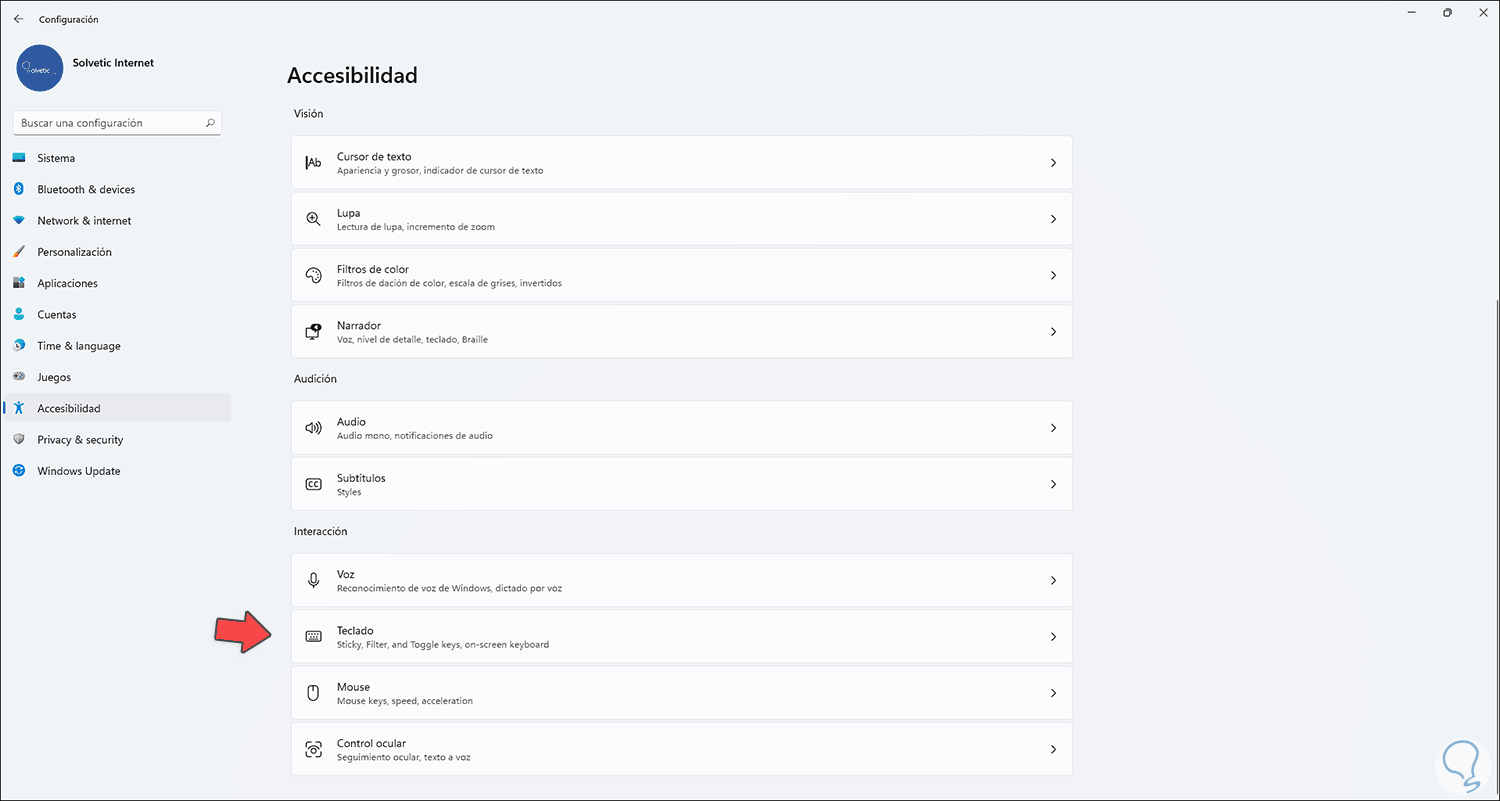Open Sistema in the sidebar
This screenshot has width=1500, height=801.
(56, 158)
